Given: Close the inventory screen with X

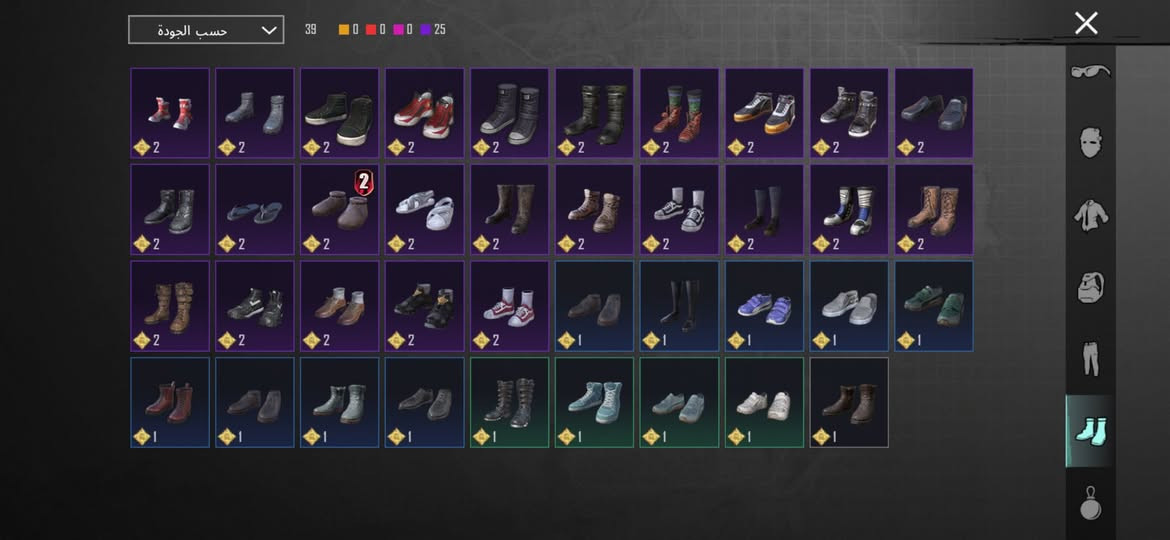Looking at the screenshot, I should pos(1086,23).
